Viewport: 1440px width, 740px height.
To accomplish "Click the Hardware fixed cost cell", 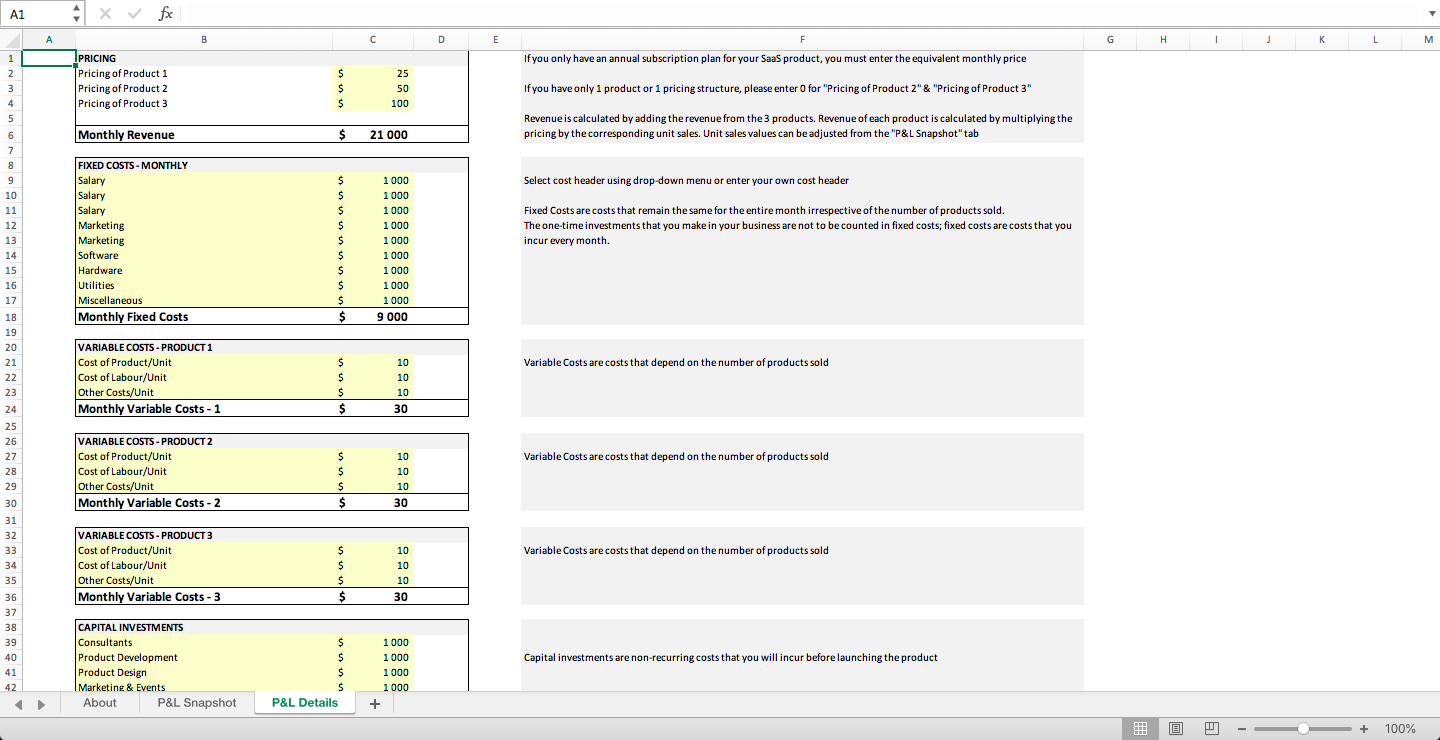I will pos(203,270).
